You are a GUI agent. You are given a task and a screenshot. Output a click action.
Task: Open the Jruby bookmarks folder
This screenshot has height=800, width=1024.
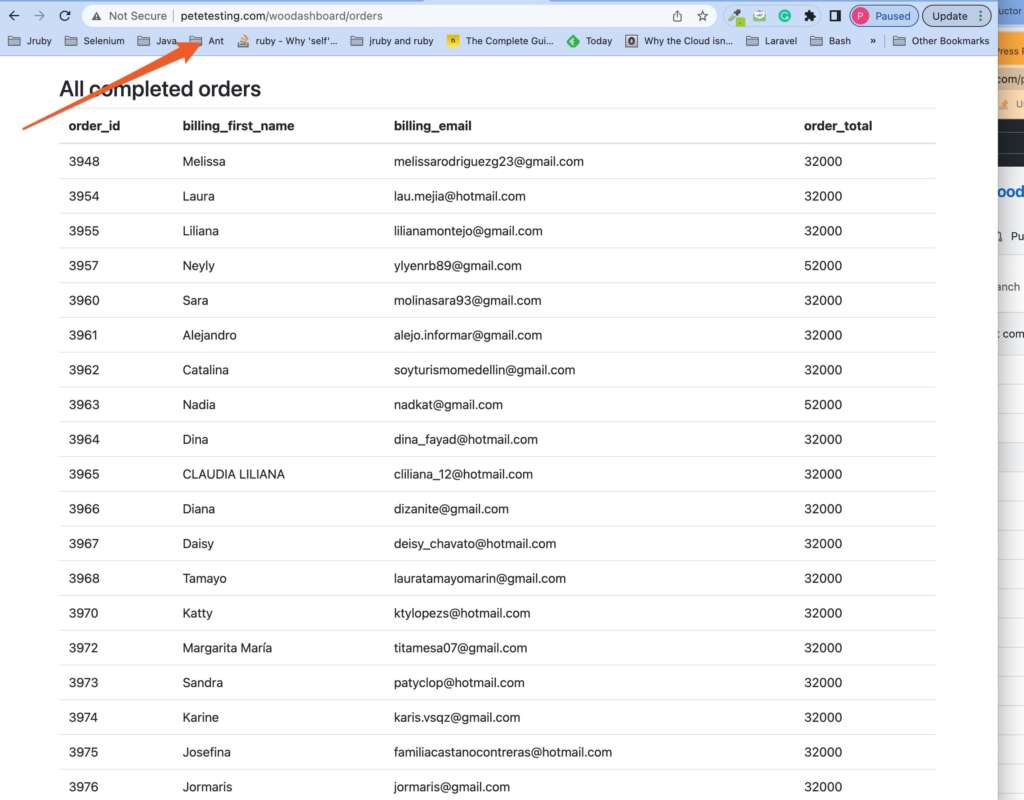(x=30, y=41)
